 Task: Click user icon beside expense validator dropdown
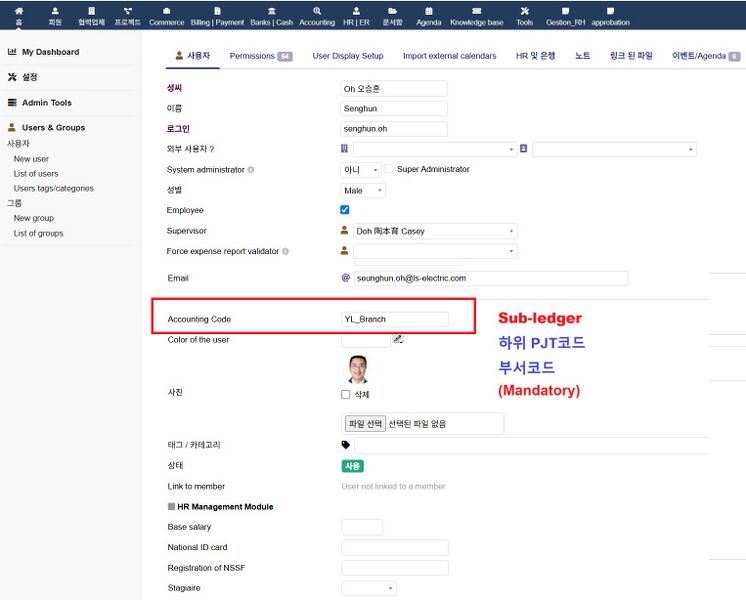tap(344, 251)
